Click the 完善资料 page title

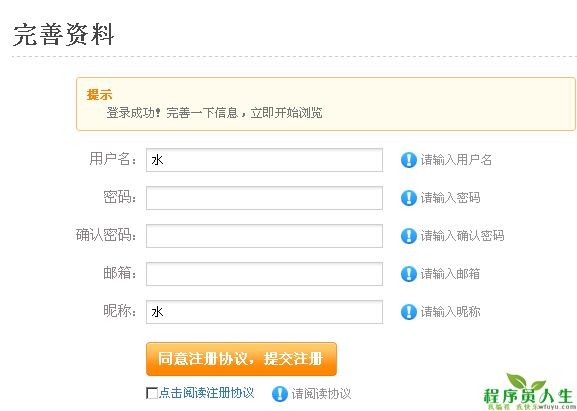click(64, 35)
